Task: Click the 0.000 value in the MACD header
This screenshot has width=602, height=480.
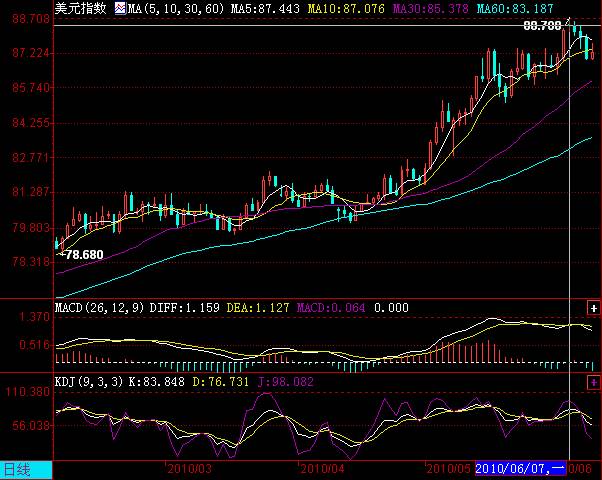Action: (391, 308)
